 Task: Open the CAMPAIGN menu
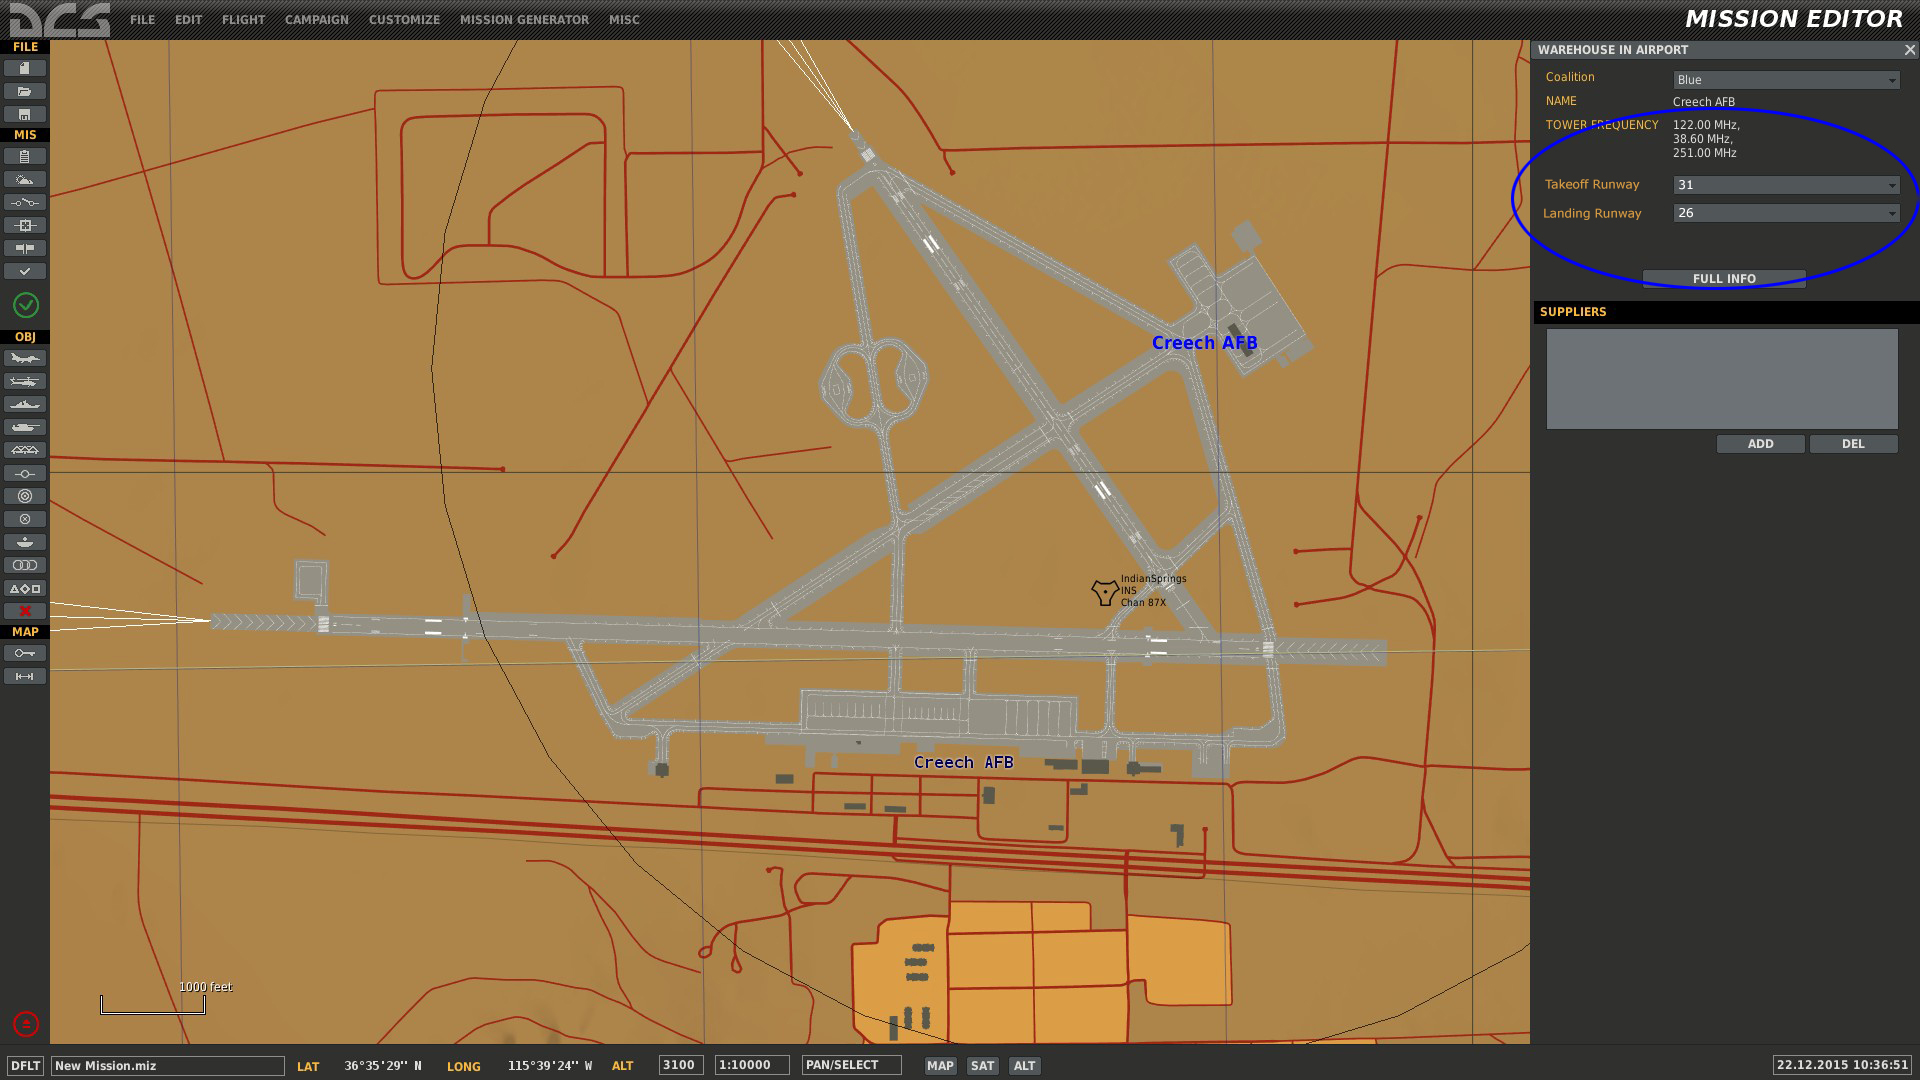point(316,19)
